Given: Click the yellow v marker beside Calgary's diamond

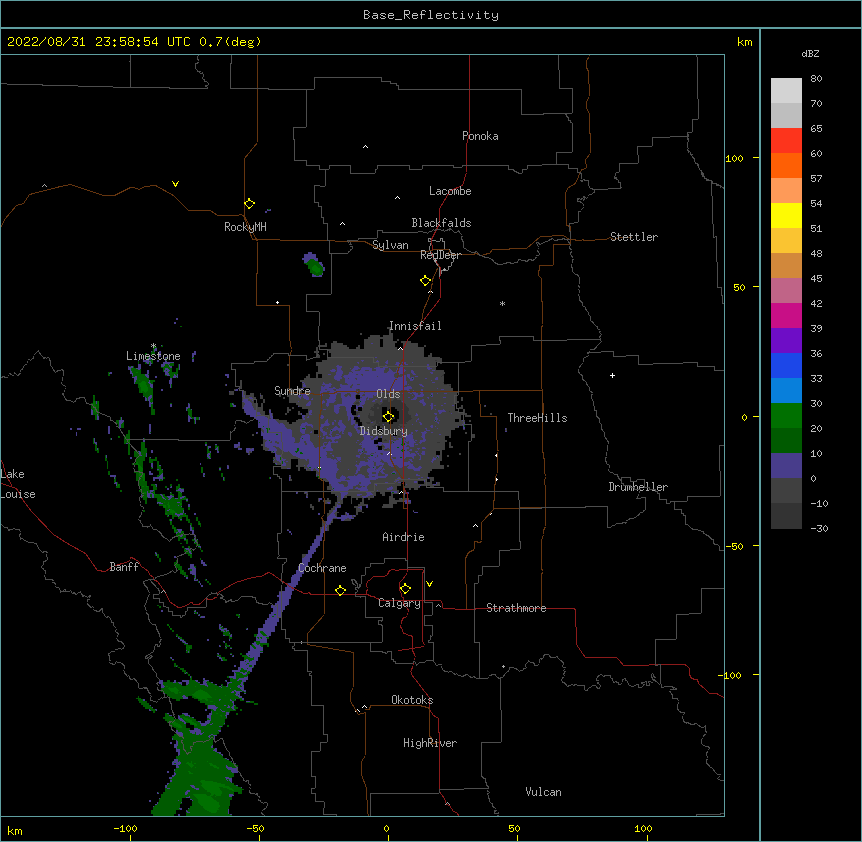Looking at the screenshot, I should [429, 584].
